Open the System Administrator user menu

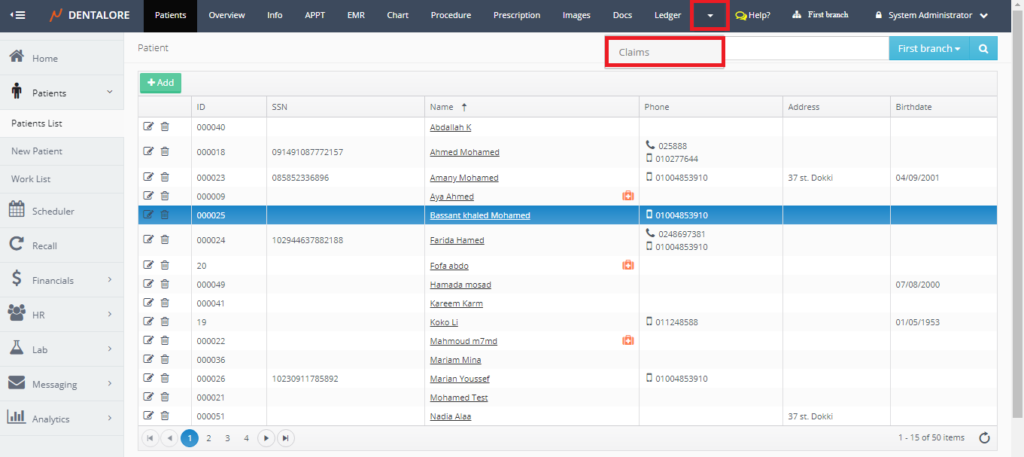[x=932, y=15]
